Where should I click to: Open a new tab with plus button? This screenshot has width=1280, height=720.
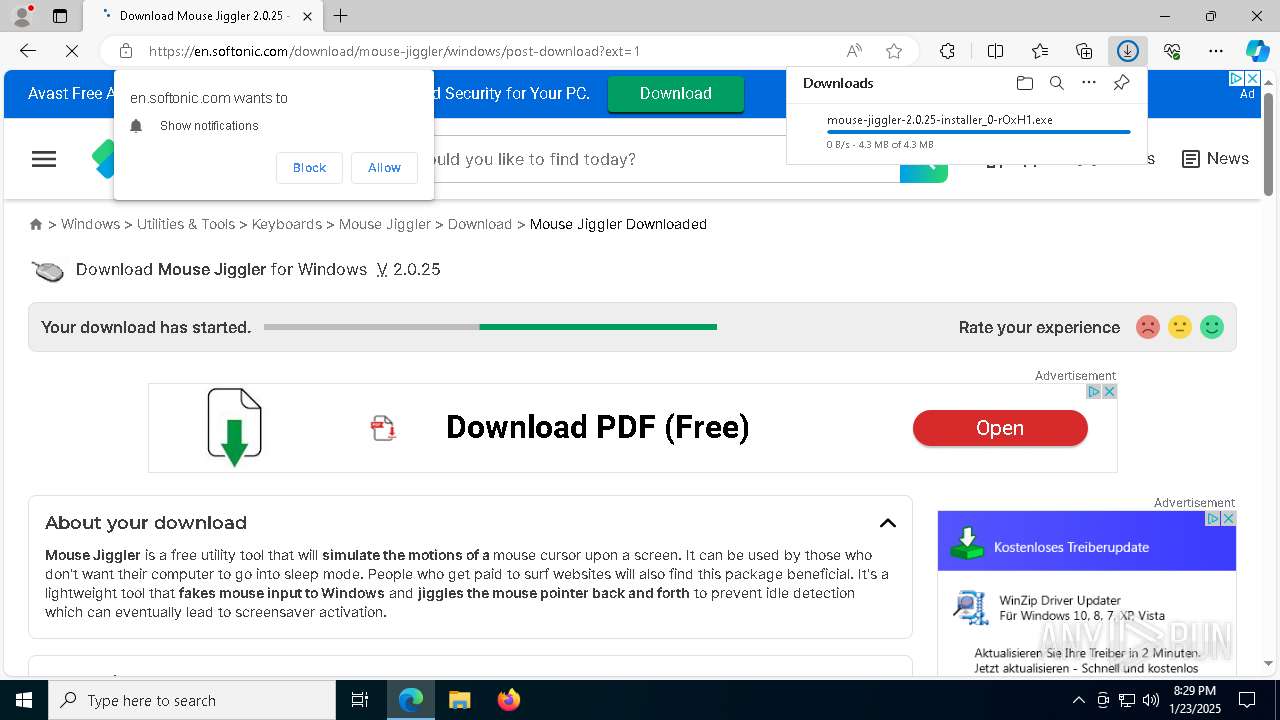point(341,16)
